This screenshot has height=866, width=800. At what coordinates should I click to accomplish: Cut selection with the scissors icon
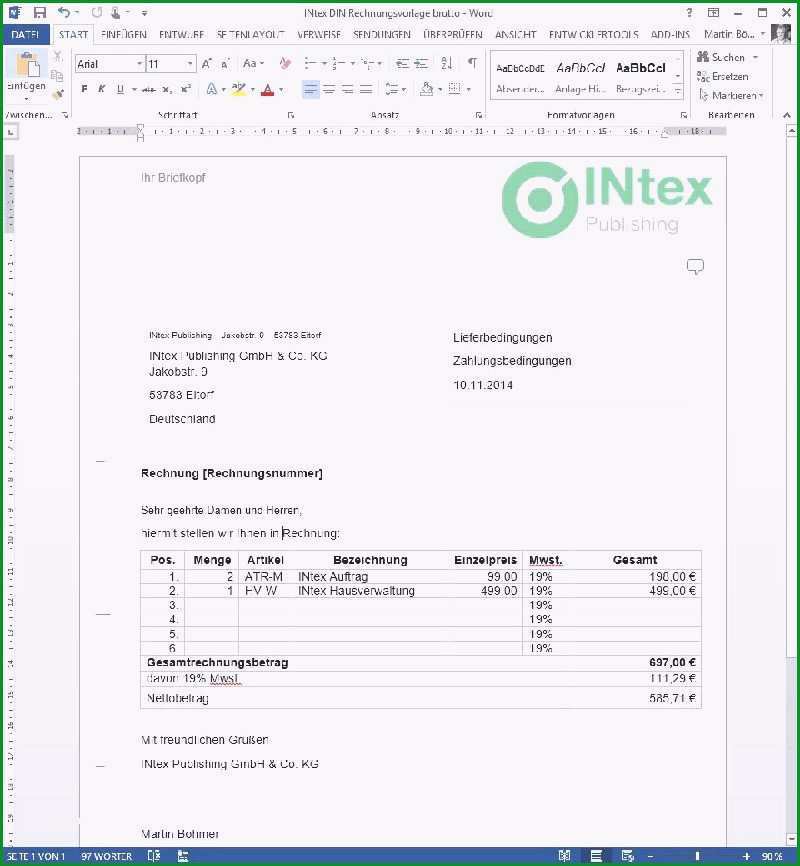57,56
